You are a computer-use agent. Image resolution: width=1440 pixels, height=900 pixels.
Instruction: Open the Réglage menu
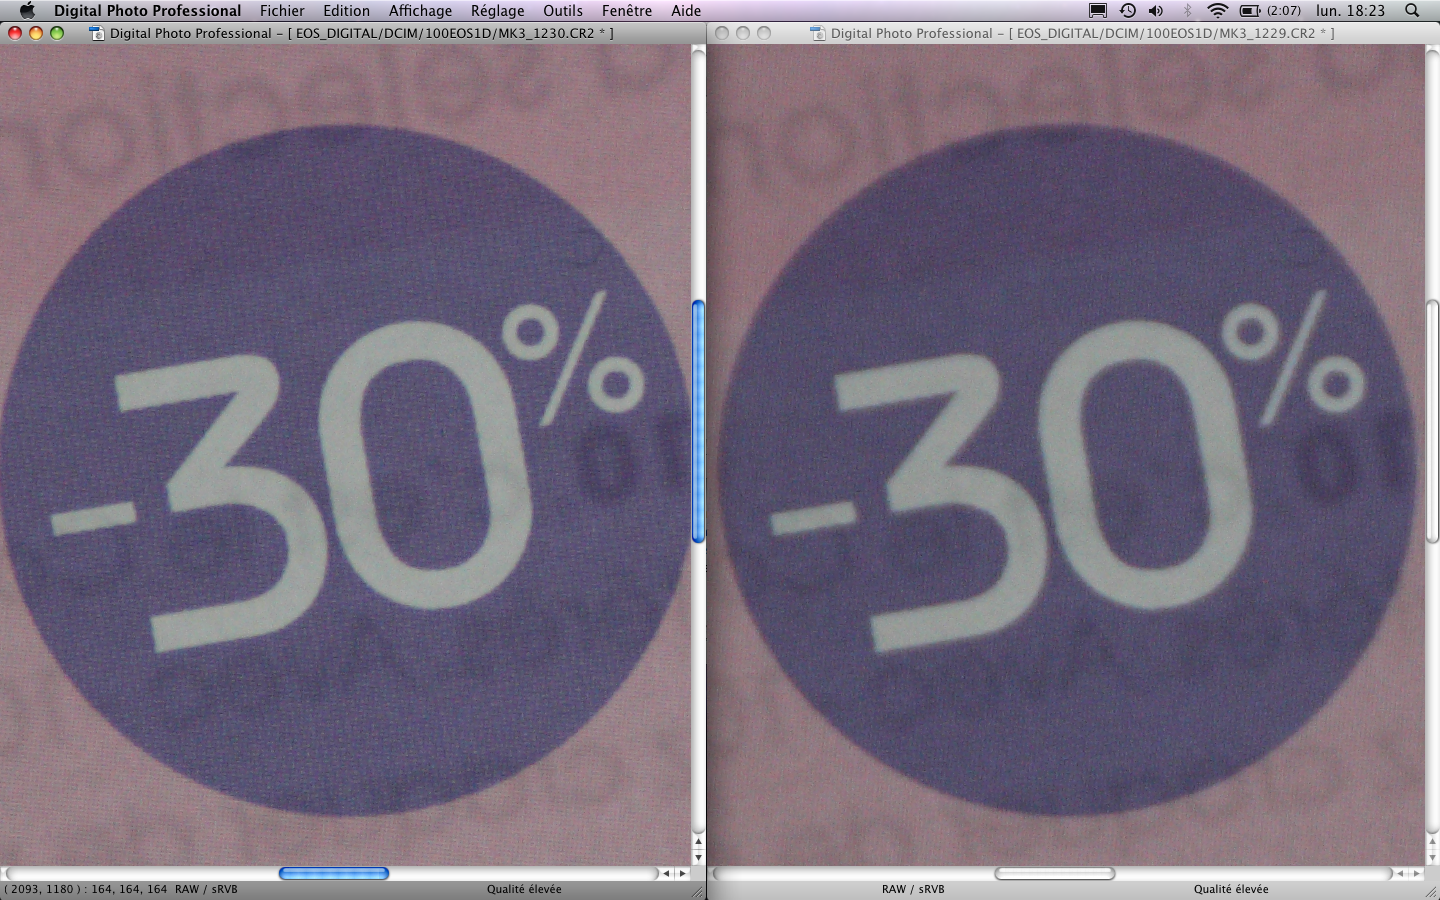point(497,10)
